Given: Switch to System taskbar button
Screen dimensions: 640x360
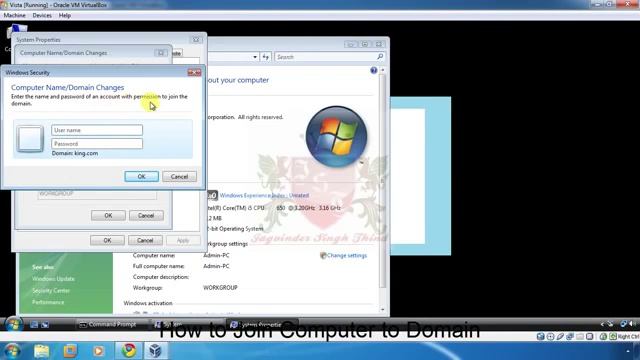Looking at the screenshot, I should [x=186, y=324].
